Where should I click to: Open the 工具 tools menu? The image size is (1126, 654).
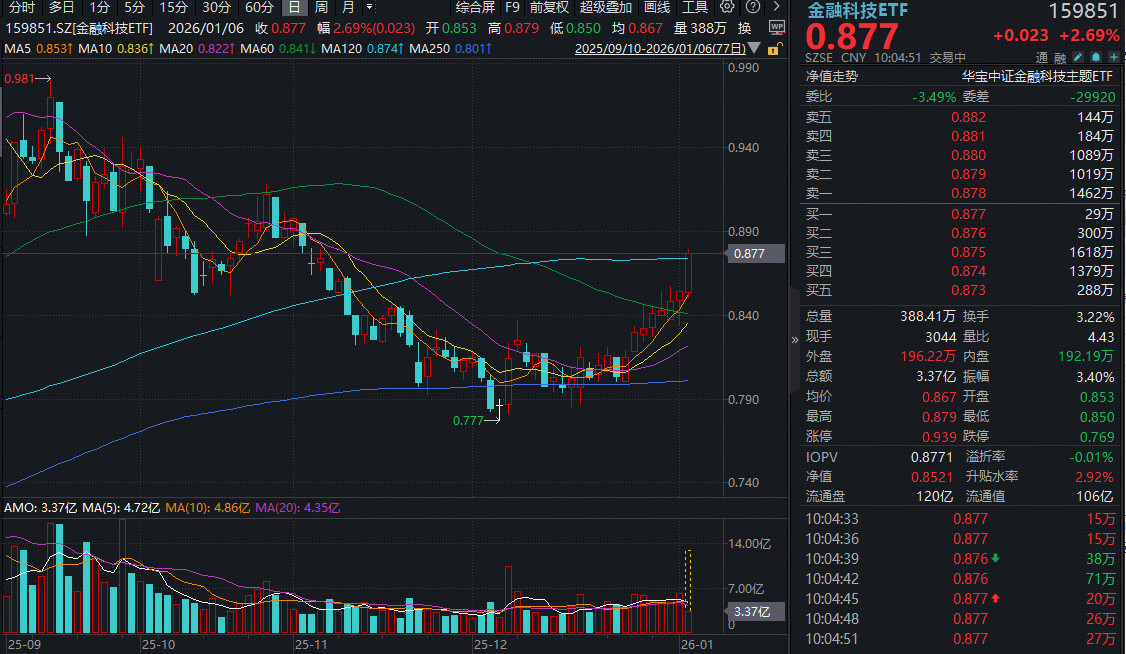(x=695, y=7)
